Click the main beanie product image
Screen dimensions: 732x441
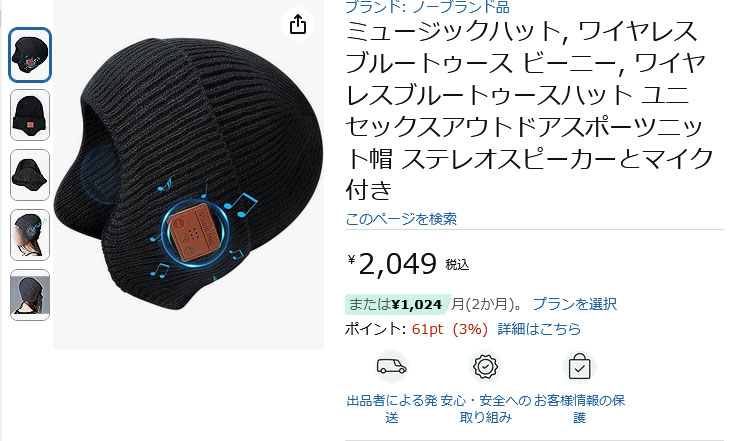click(189, 175)
